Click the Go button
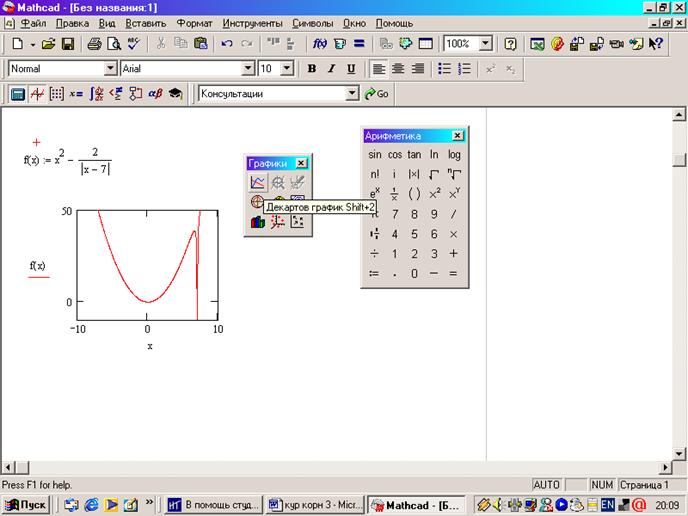688x516 pixels. click(x=377, y=94)
